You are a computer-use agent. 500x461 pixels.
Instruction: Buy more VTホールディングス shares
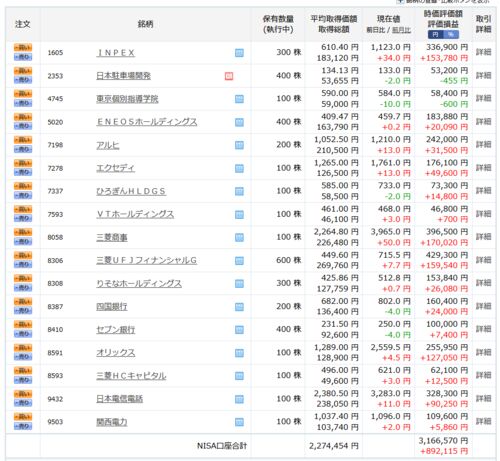pos(23,209)
